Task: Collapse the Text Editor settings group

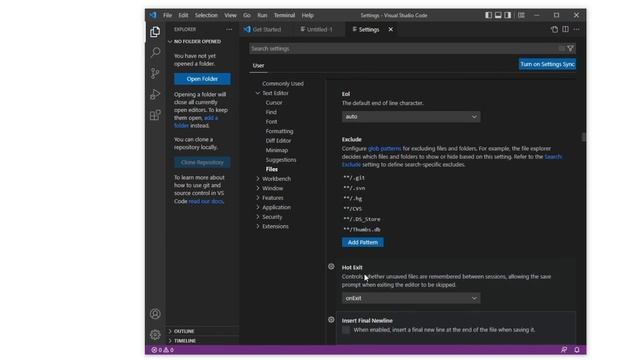Action: [x=258, y=93]
